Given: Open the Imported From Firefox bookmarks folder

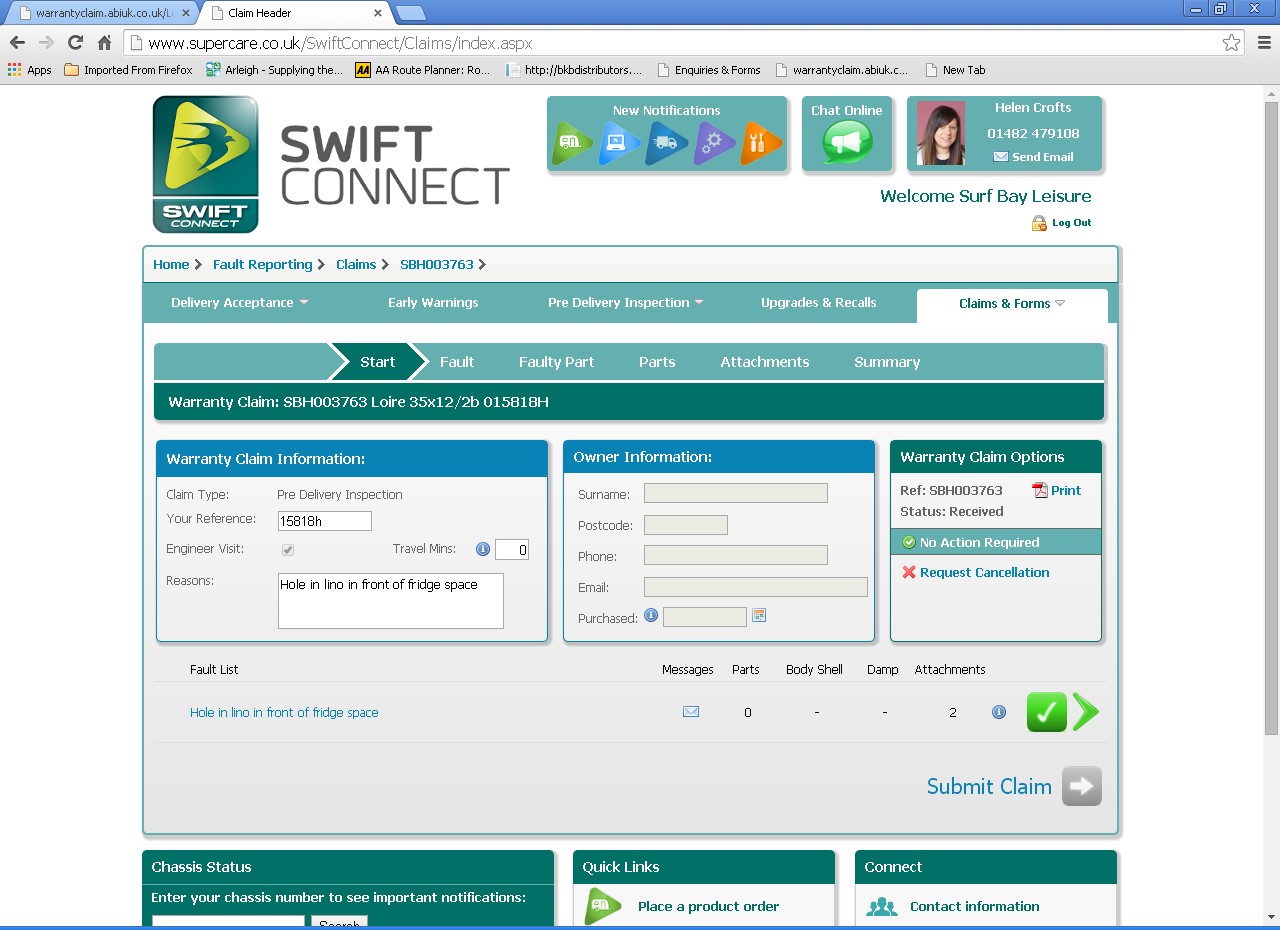Looking at the screenshot, I should (129, 70).
